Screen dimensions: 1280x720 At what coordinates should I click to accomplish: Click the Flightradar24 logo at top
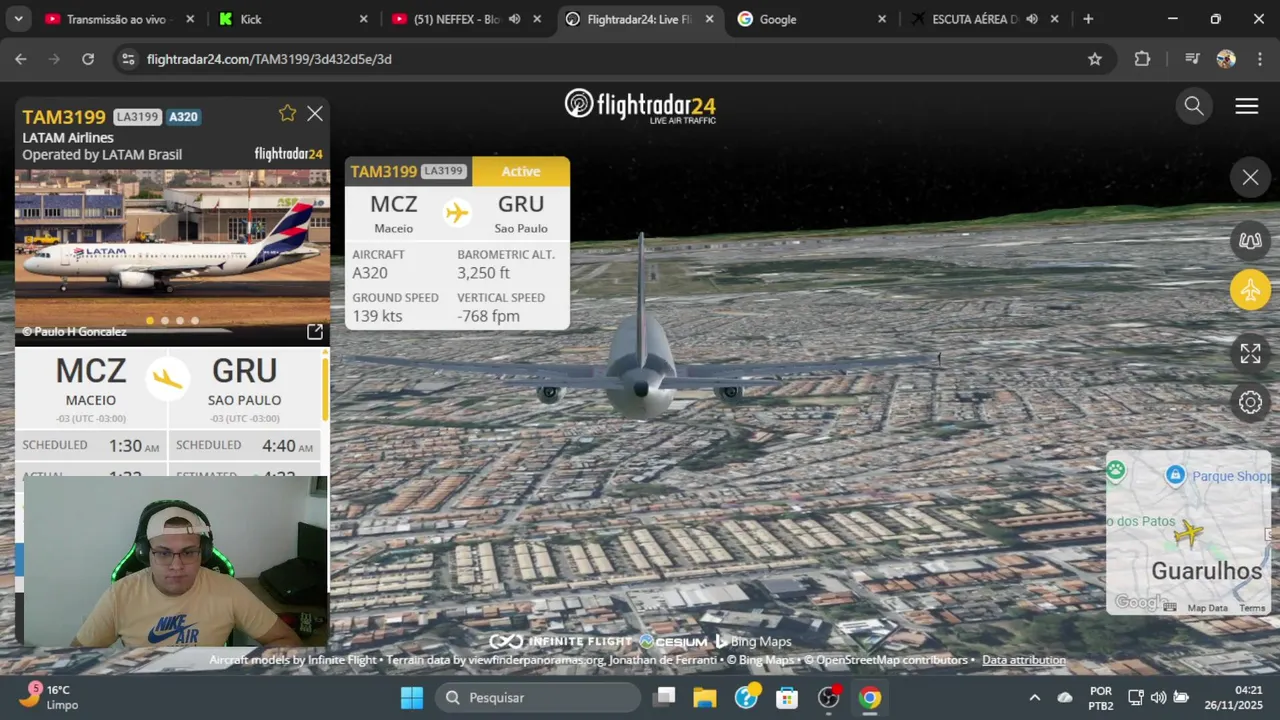click(x=640, y=106)
